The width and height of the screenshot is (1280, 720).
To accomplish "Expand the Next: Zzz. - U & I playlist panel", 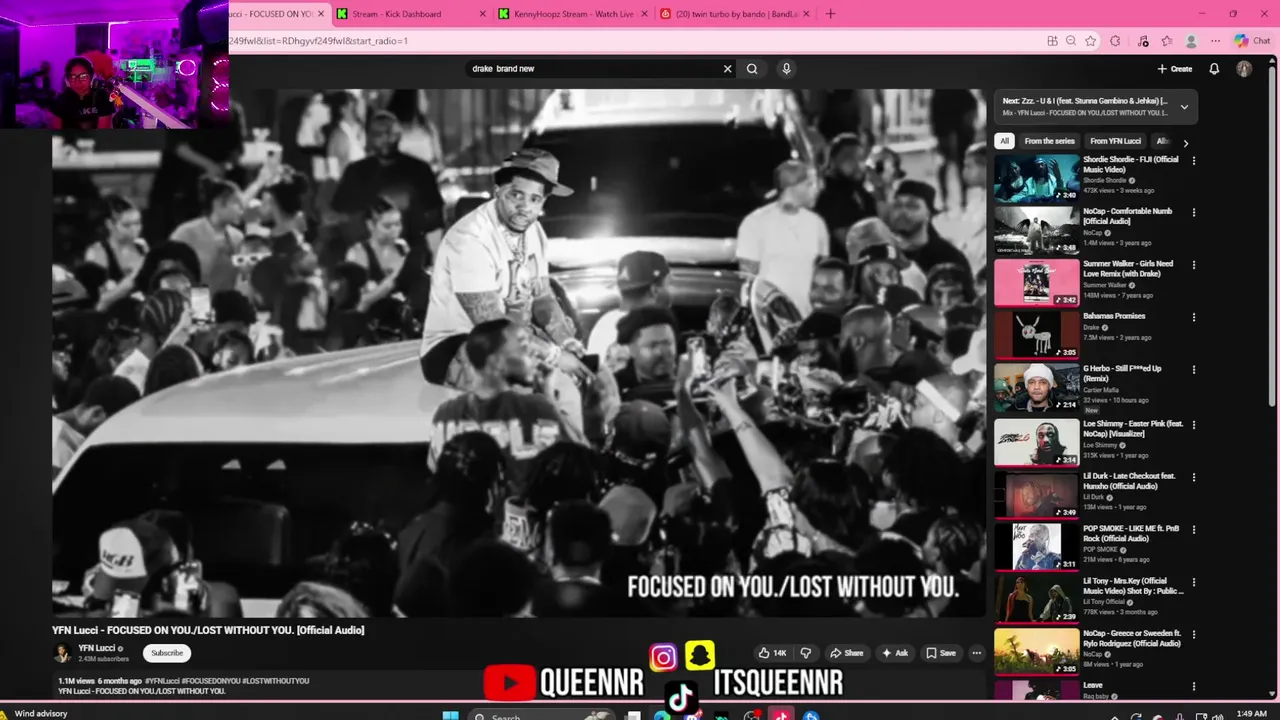I will coord(1184,107).
